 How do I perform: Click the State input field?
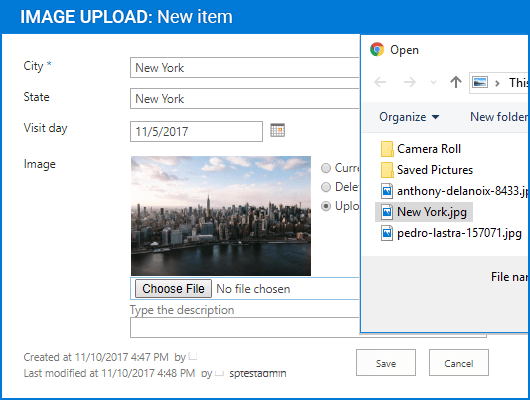244,99
